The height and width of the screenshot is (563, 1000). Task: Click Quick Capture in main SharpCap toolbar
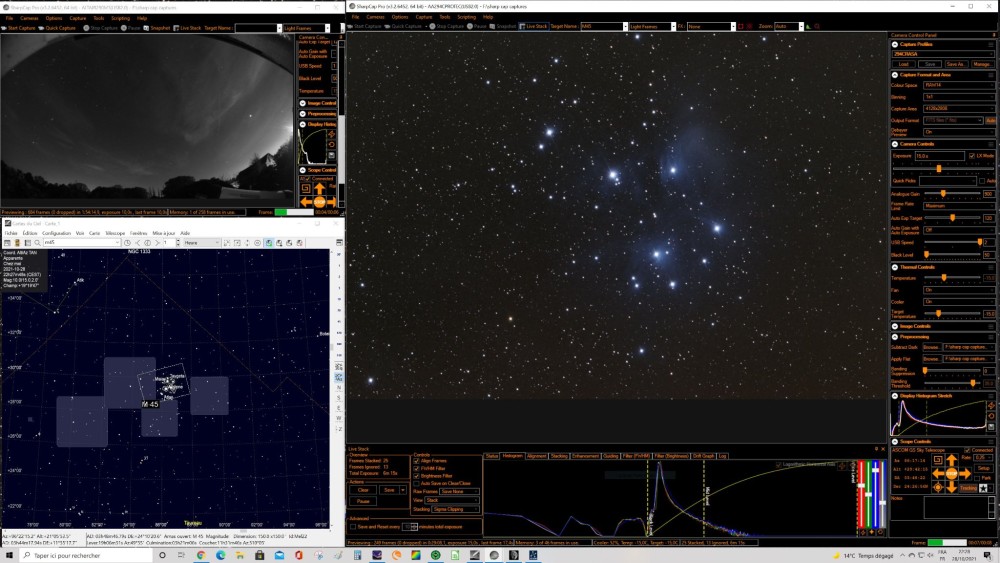(x=403, y=26)
